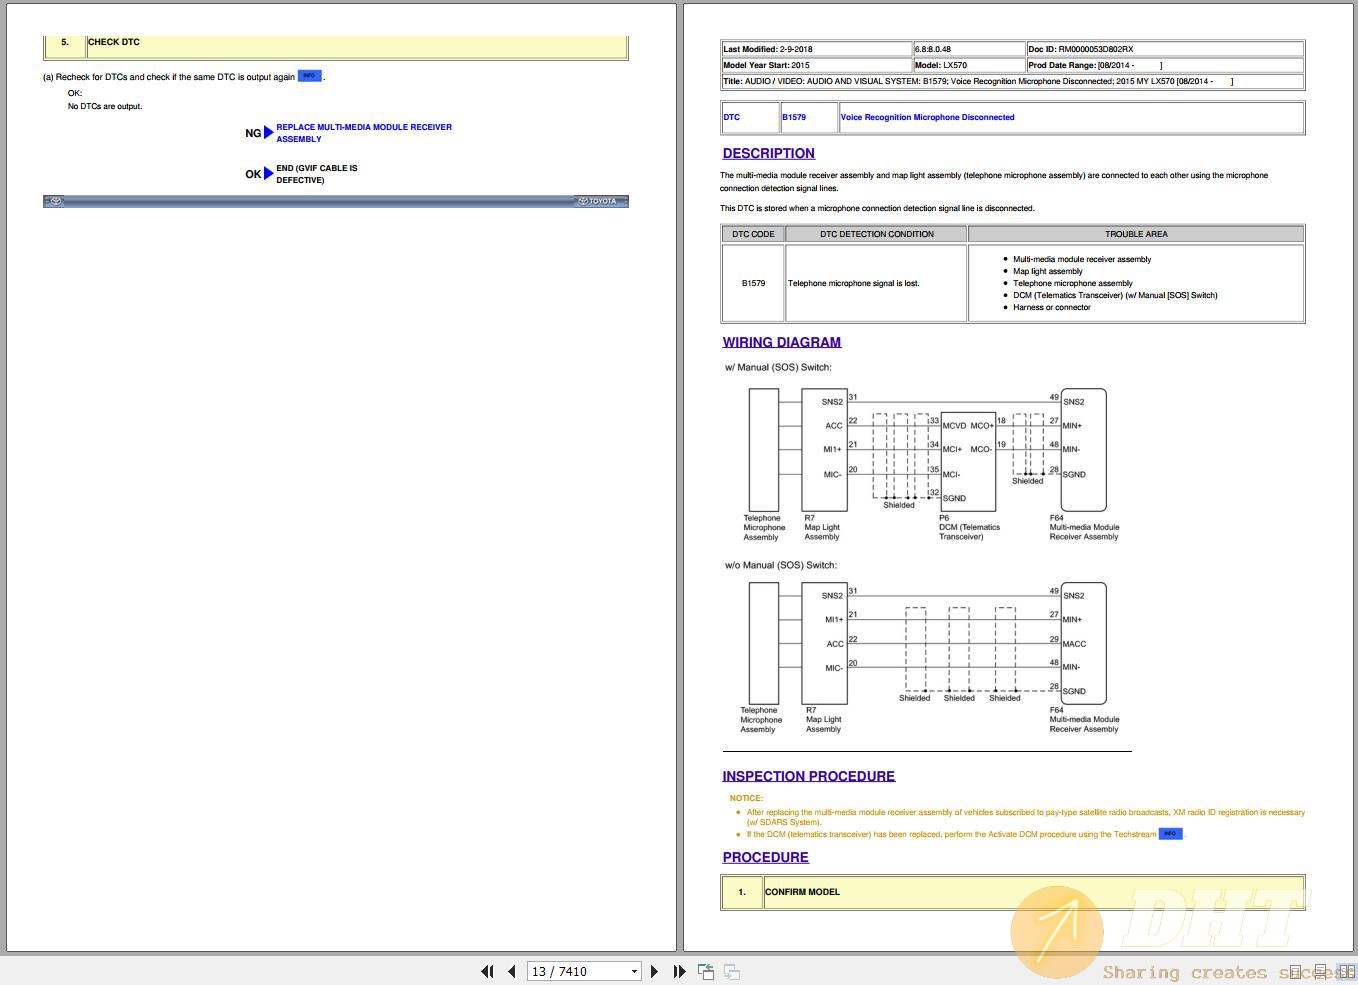
Task: Click END (GVIF CABLE IS DEFECTIVE) text
Action: pyautogui.click(x=317, y=174)
